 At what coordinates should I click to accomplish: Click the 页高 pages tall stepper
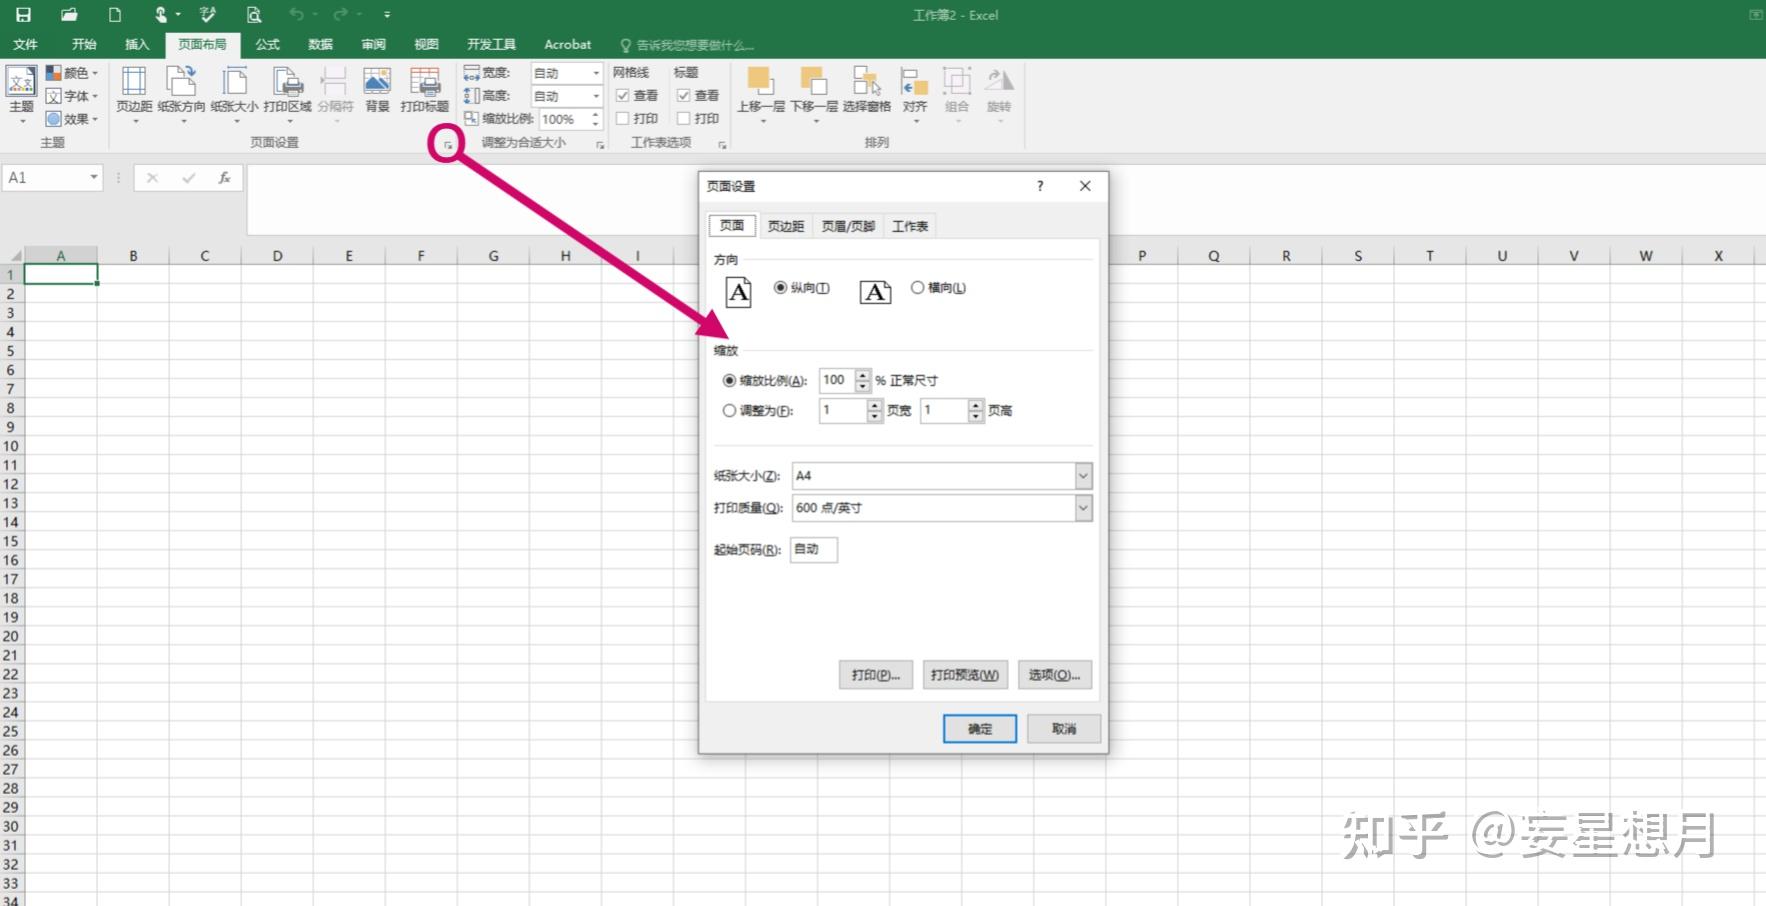click(976, 410)
